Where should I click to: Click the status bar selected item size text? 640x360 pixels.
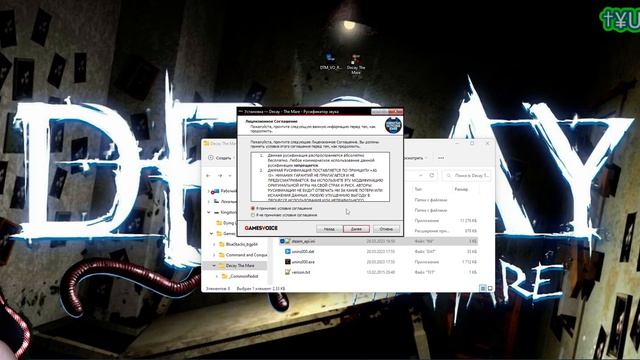tap(260, 288)
